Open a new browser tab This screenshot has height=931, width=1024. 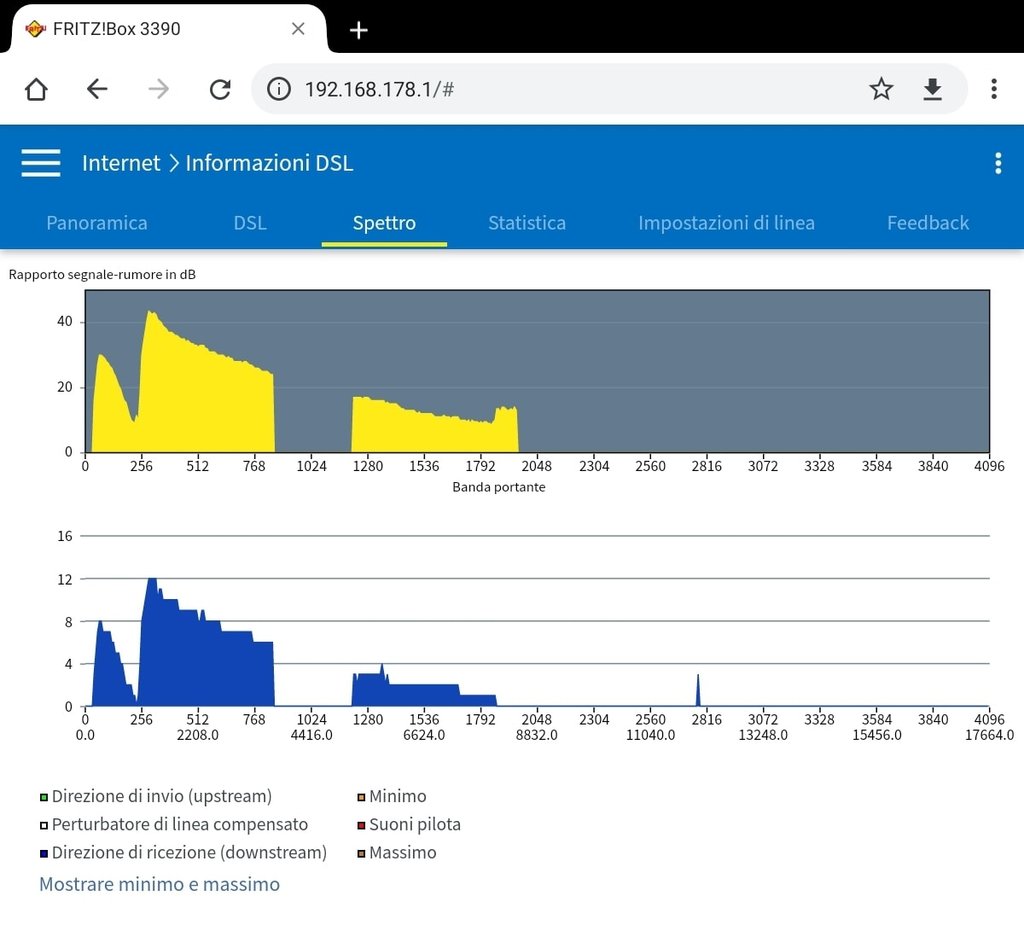[359, 30]
